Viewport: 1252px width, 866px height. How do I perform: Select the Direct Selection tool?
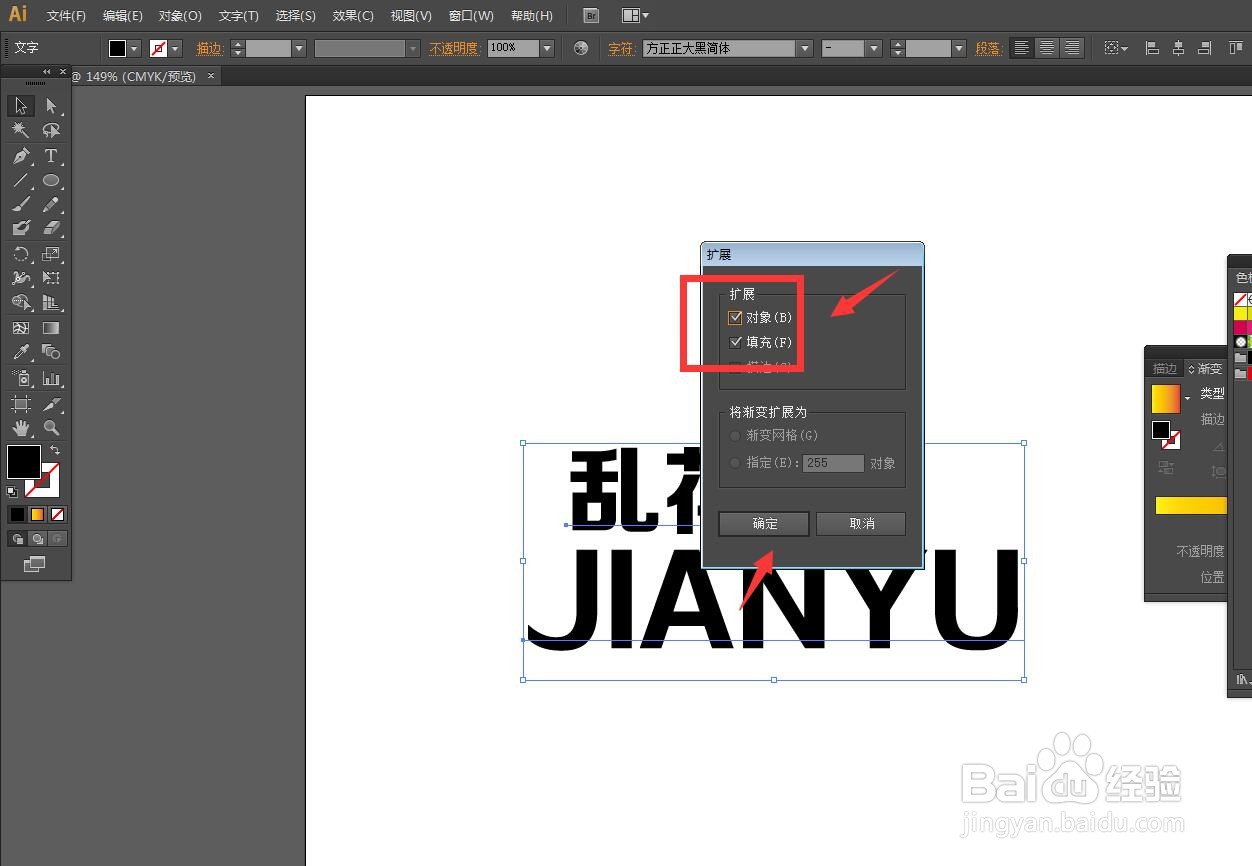tap(51, 105)
